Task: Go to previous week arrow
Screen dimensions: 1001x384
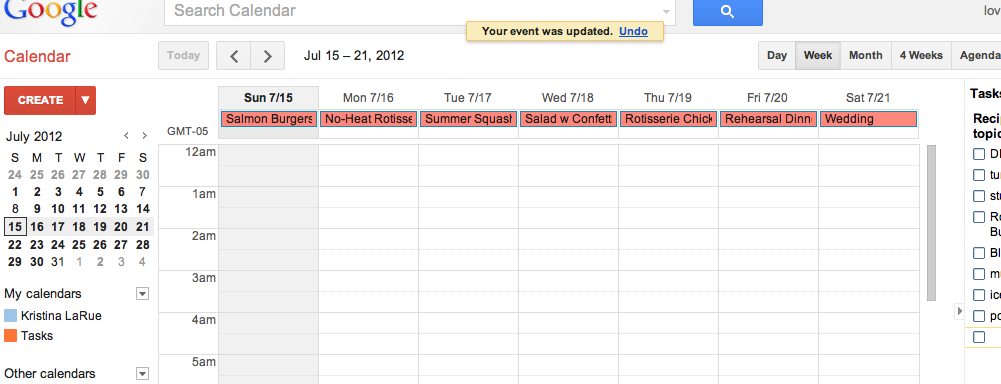Action: click(234, 55)
